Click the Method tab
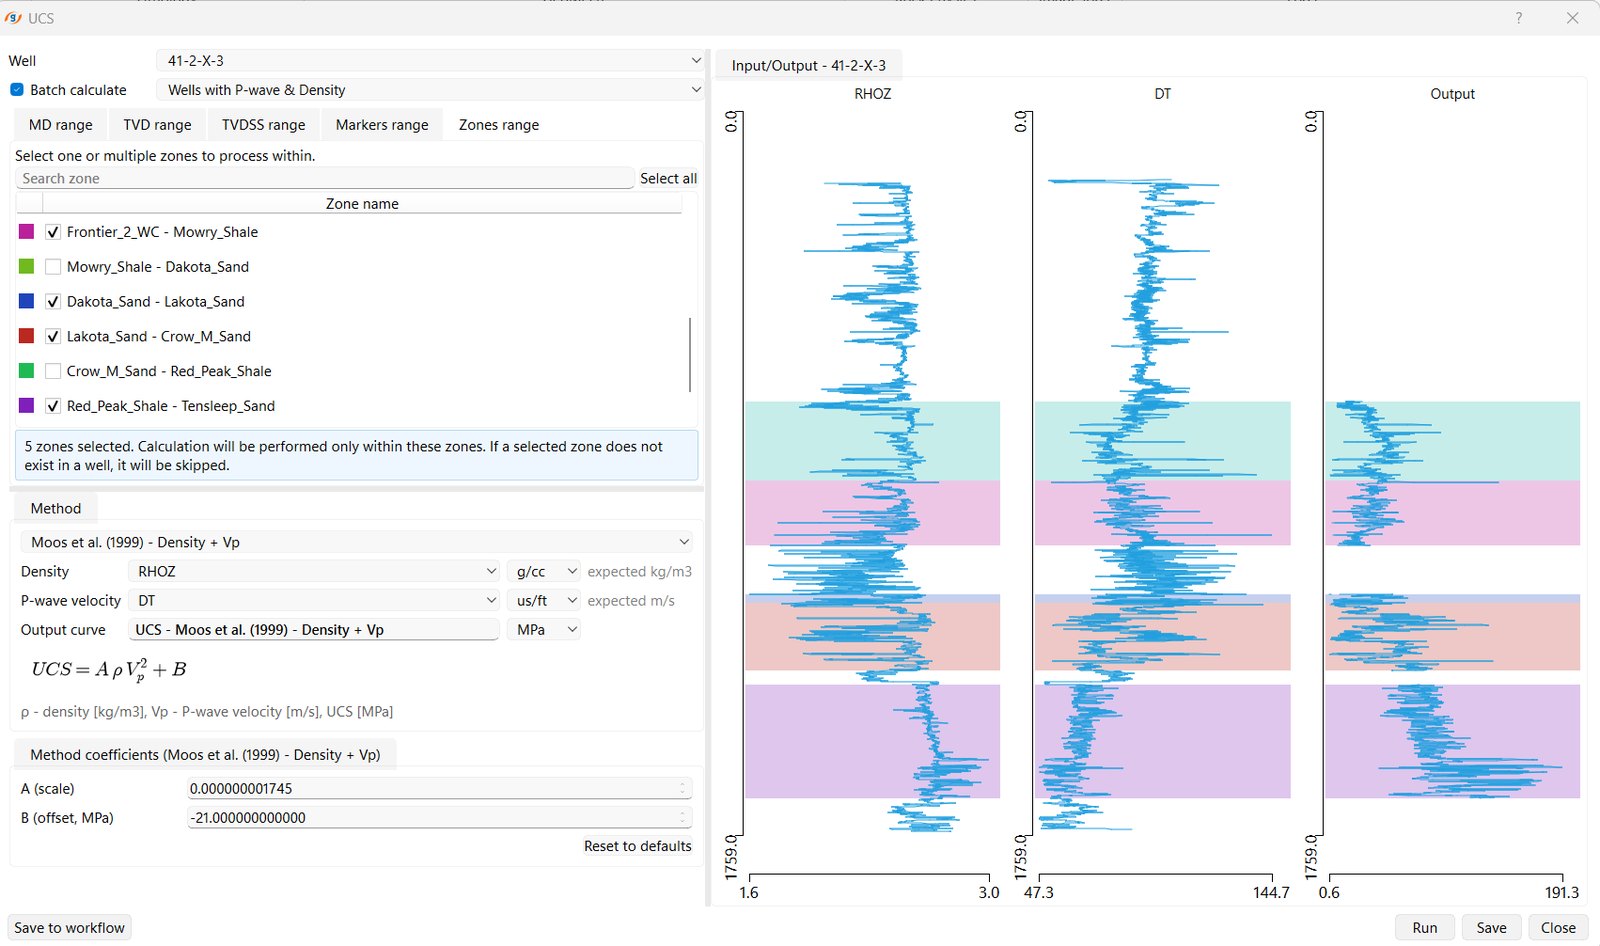1600x946 pixels. tap(56, 508)
